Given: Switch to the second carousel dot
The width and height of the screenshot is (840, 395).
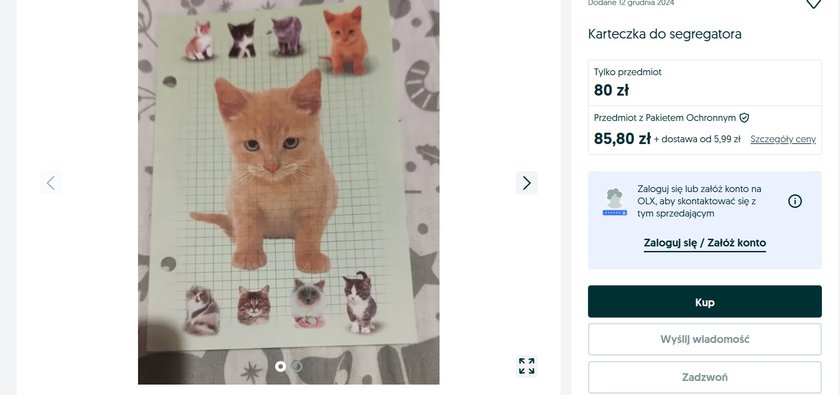Looking at the screenshot, I should pyautogui.click(x=297, y=366).
